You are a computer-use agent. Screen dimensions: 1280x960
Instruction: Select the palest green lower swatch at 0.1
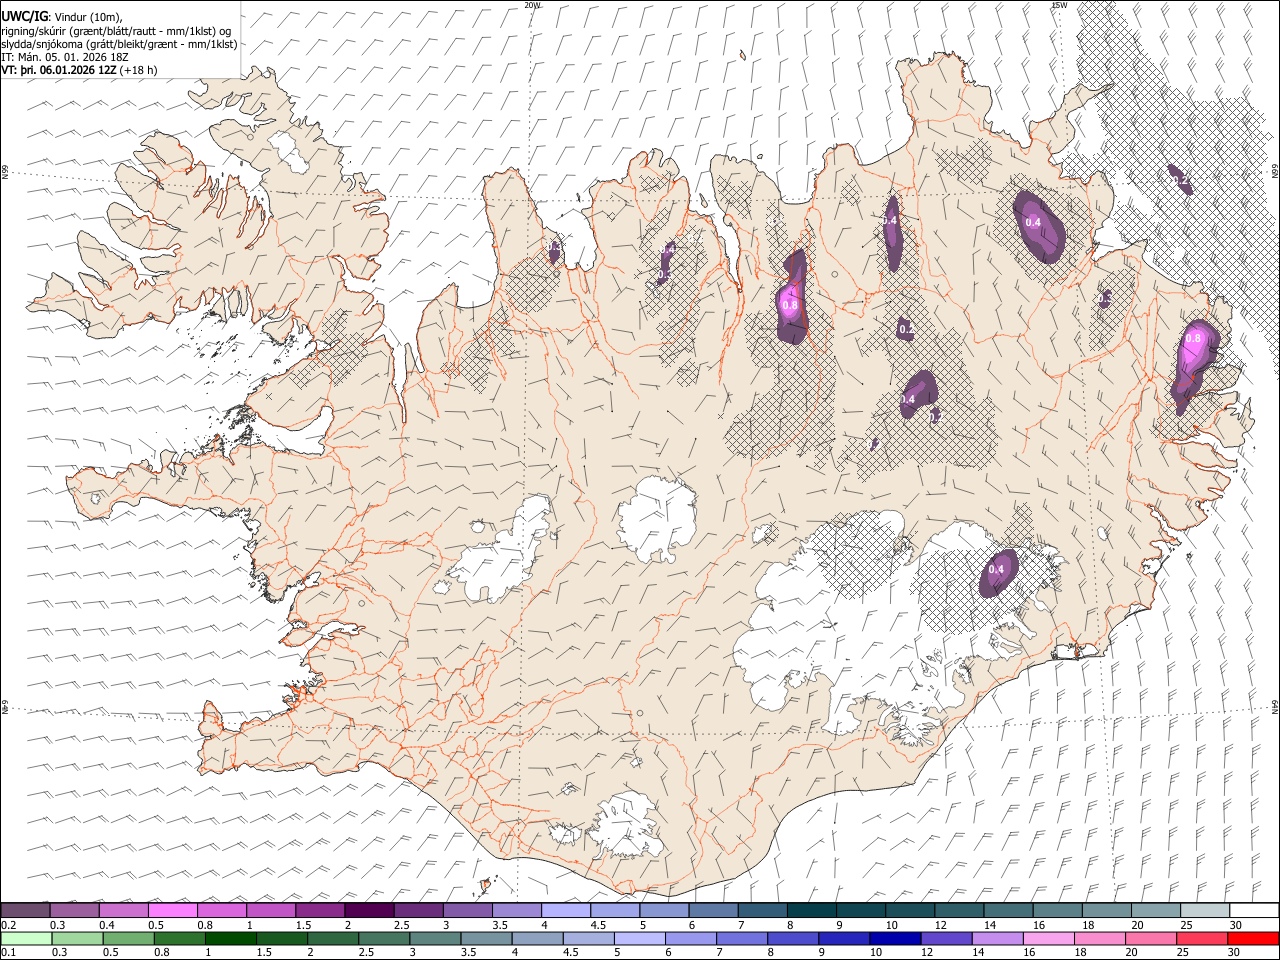pyautogui.click(x=26, y=938)
